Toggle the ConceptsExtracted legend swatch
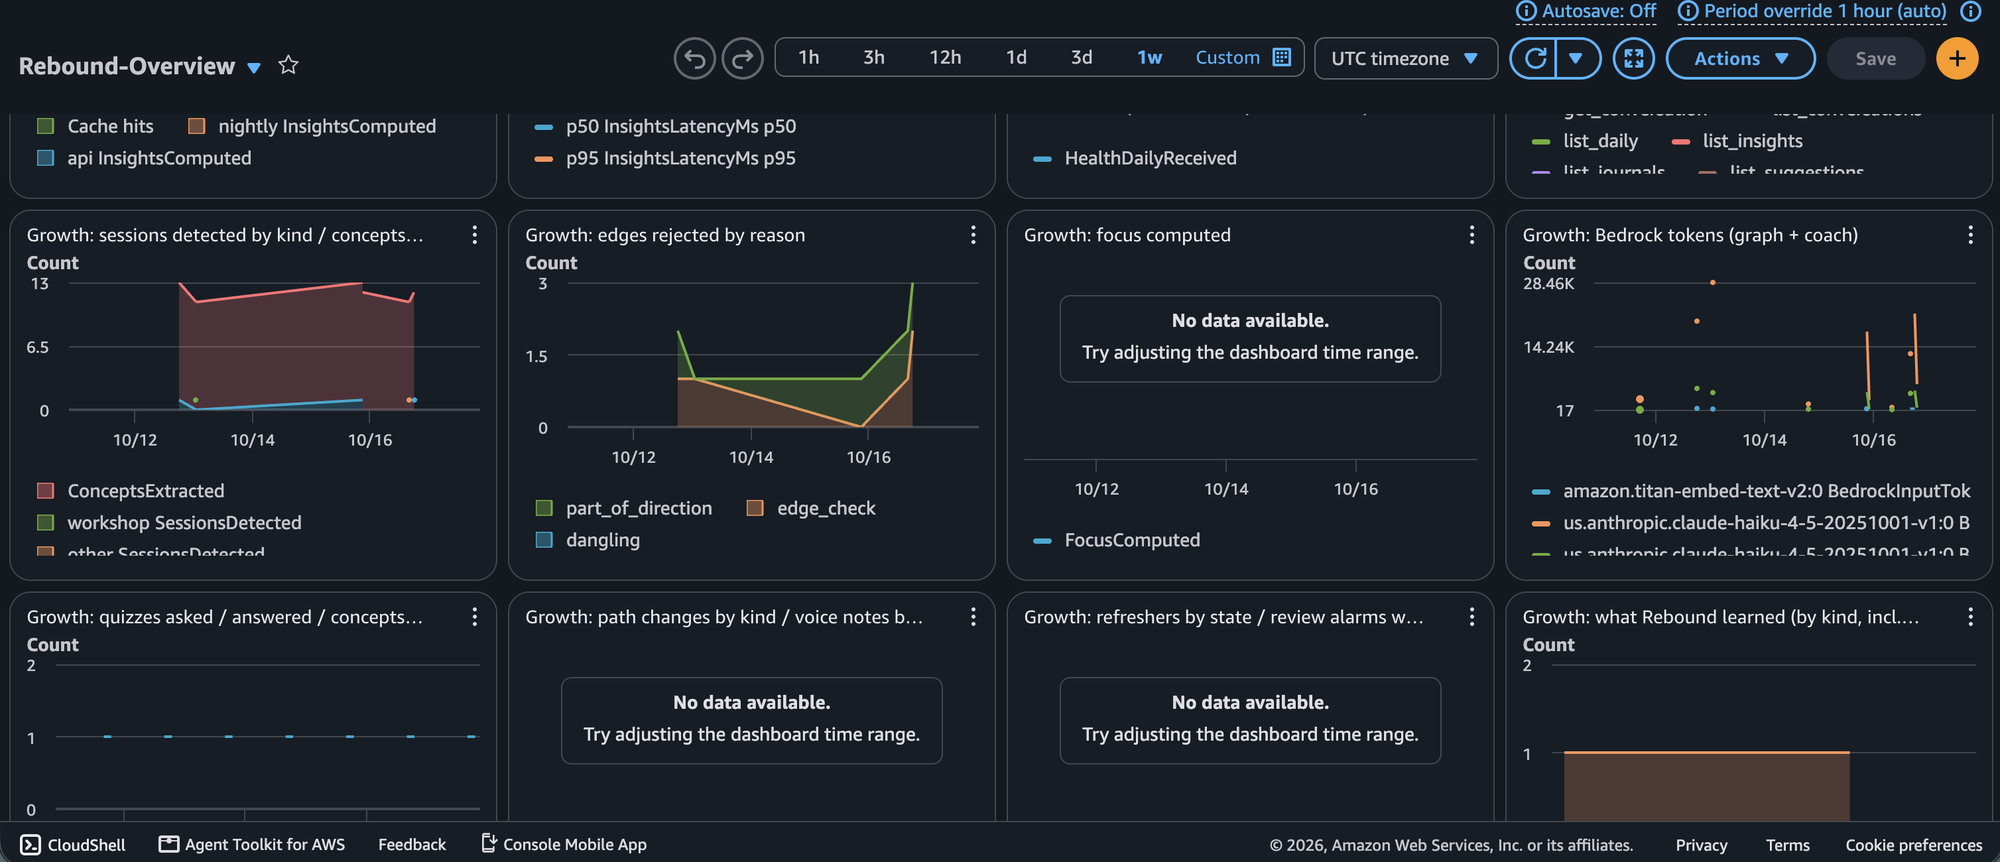 (x=45, y=491)
